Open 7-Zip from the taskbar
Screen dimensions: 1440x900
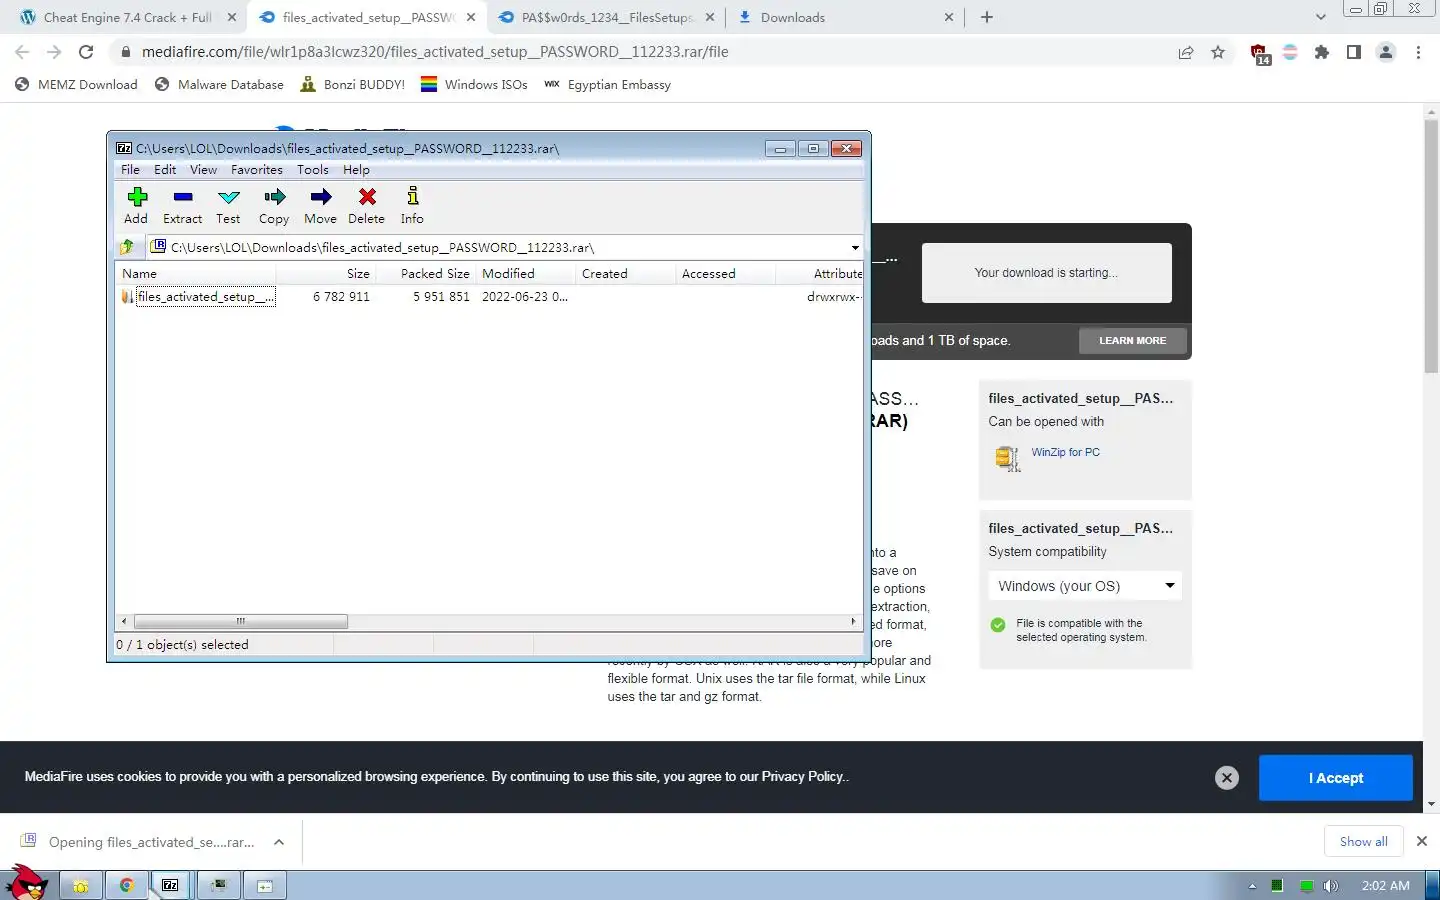click(171, 885)
